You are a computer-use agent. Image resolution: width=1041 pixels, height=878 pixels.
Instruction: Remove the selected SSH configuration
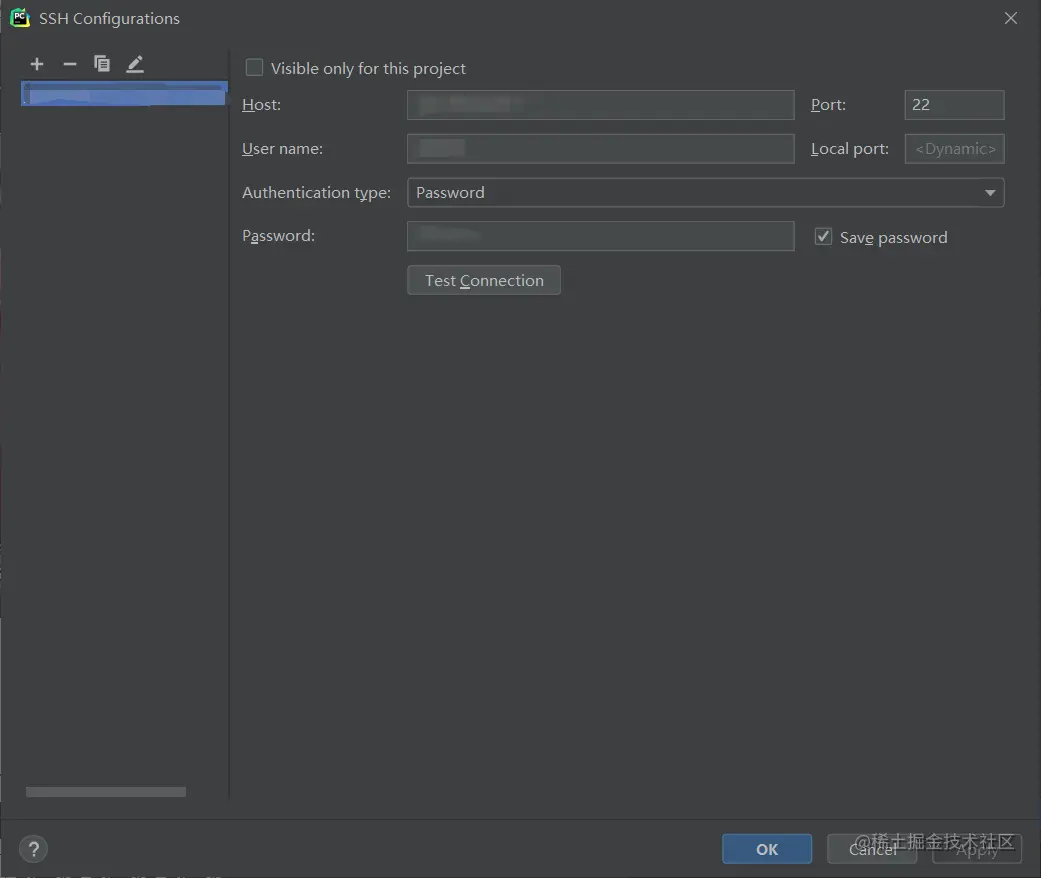pos(69,63)
